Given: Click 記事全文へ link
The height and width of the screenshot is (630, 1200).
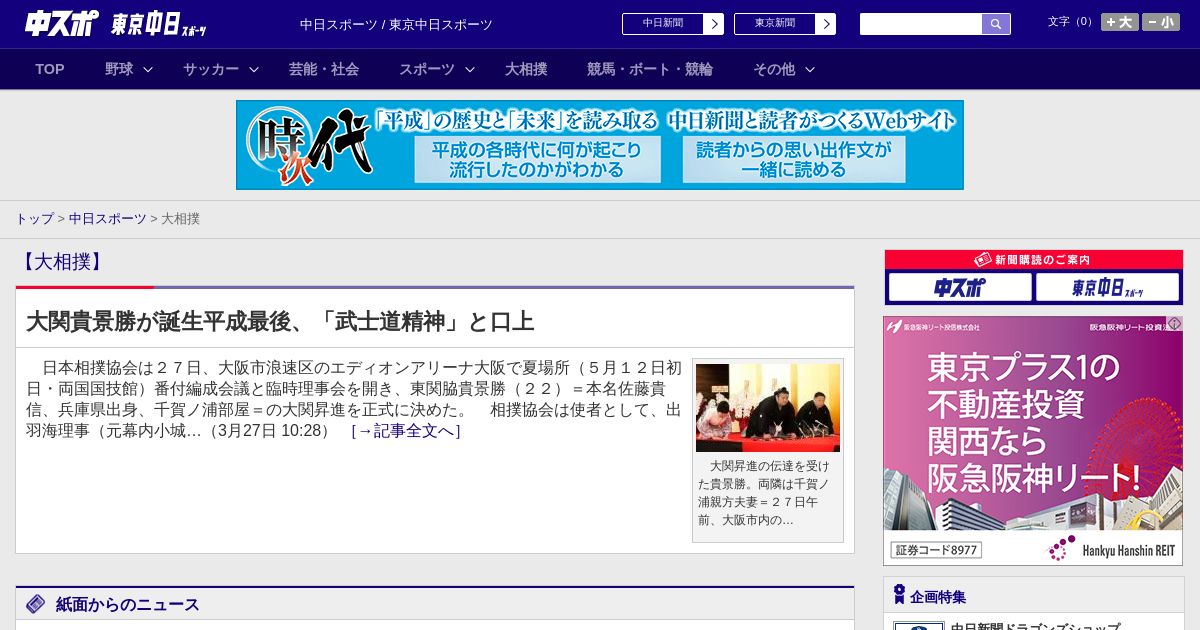Looking at the screenshot, I should pyautogui.click(x=406, y=431).
